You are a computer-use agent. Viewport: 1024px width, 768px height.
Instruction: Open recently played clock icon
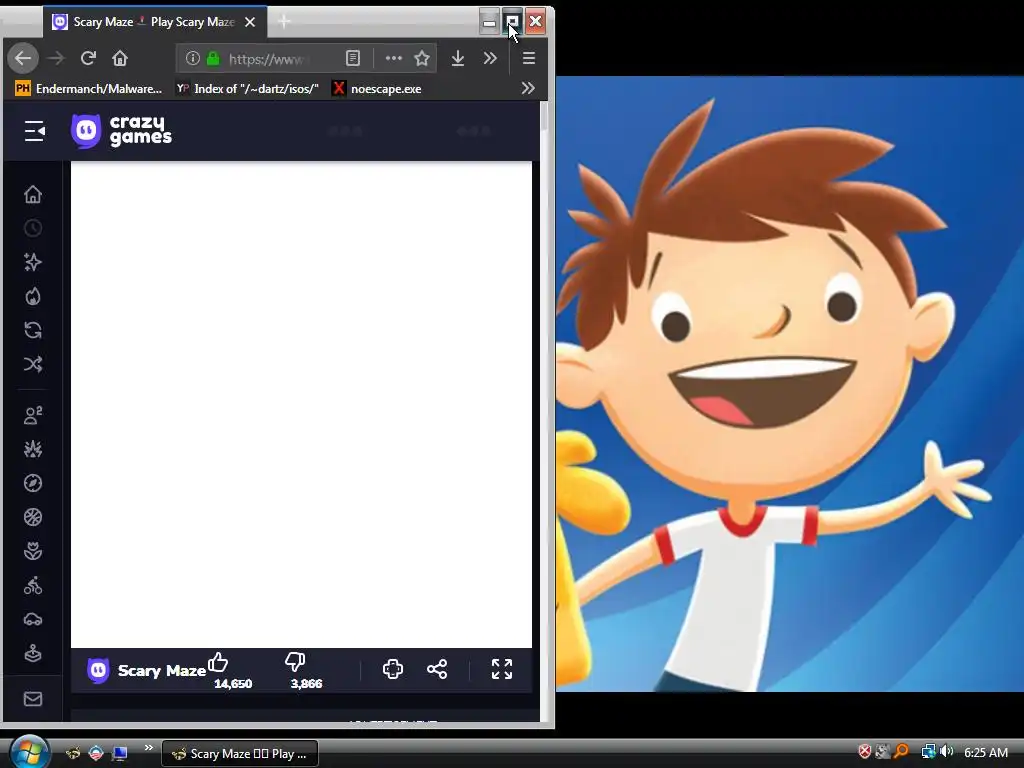33,228
